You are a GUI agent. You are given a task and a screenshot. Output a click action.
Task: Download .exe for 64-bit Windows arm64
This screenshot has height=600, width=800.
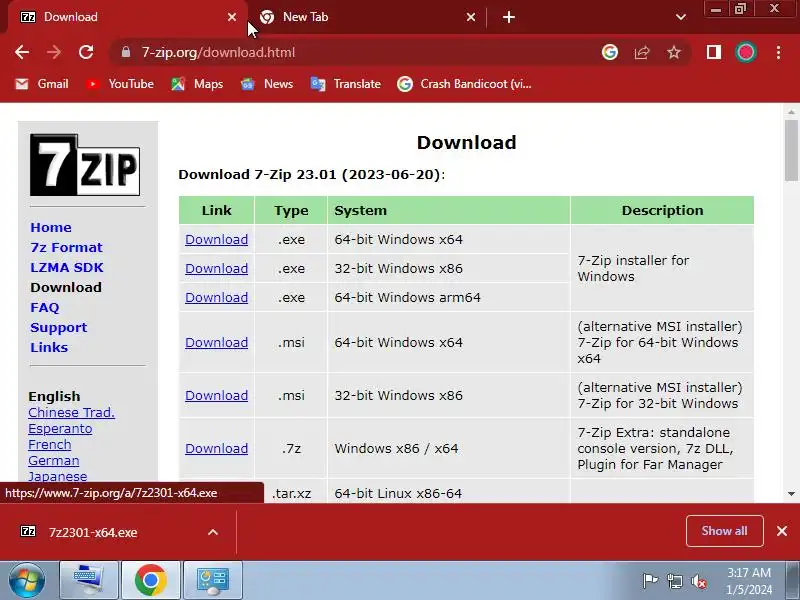(x=216, y=297)
